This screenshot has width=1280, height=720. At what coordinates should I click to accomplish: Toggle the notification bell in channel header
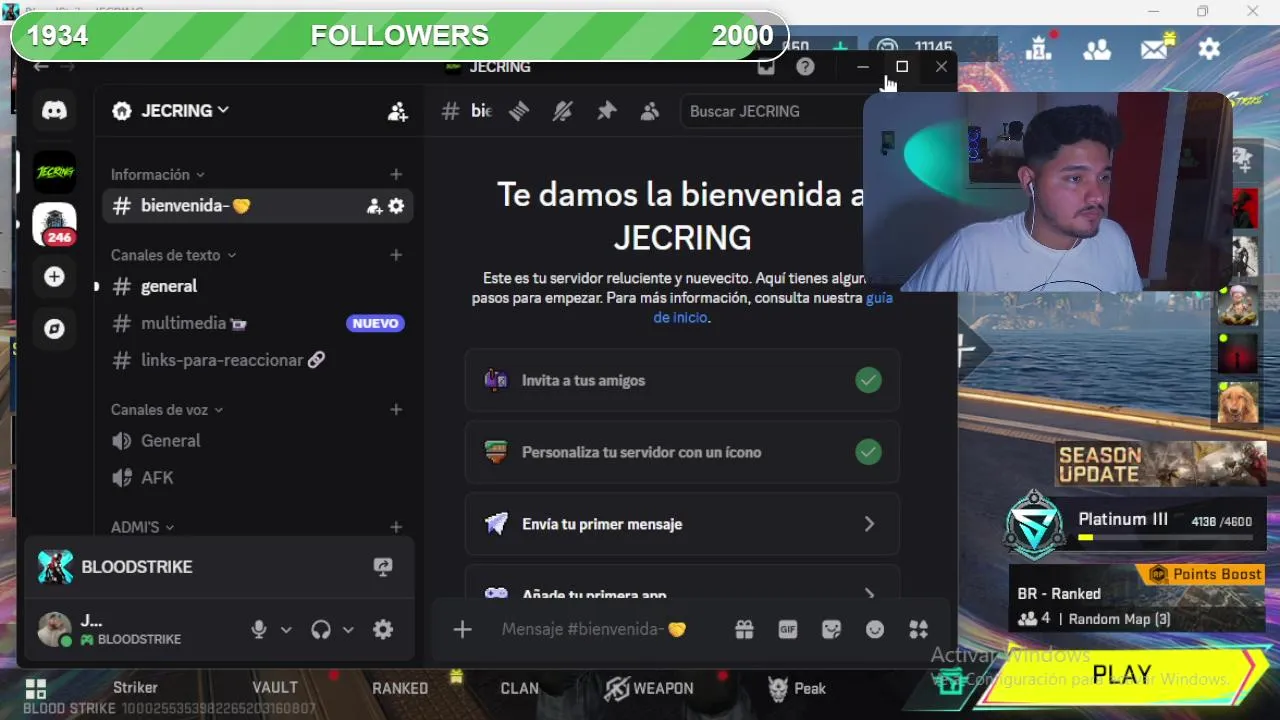coord(562,111)
